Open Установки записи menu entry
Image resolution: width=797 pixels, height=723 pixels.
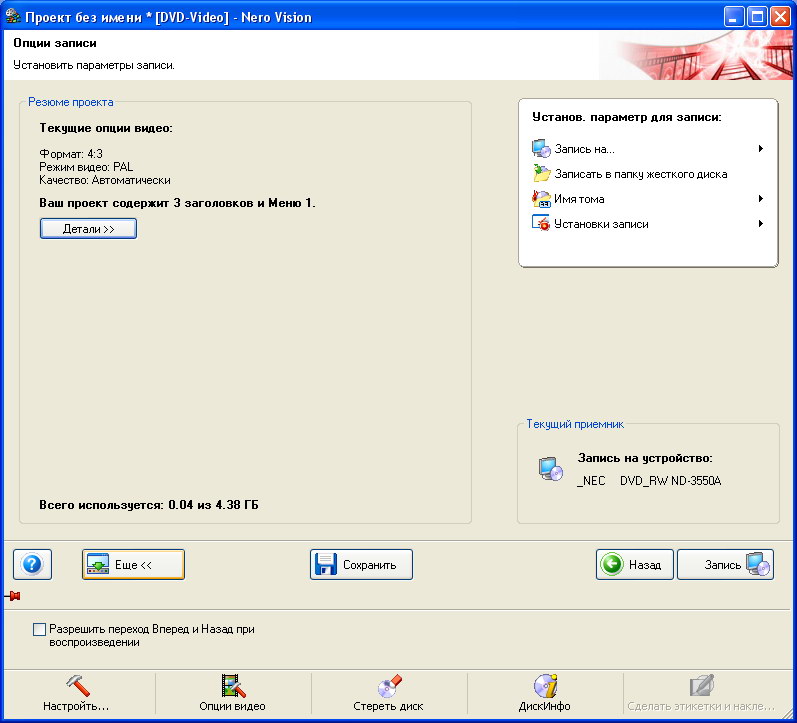(x=648, y=223)
